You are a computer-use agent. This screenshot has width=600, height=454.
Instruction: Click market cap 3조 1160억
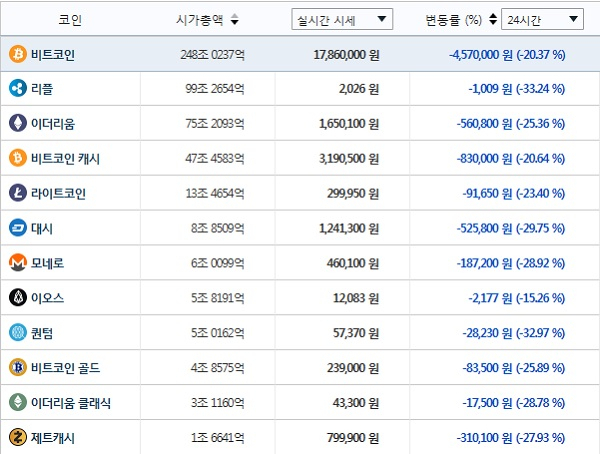tap(218, 403)
